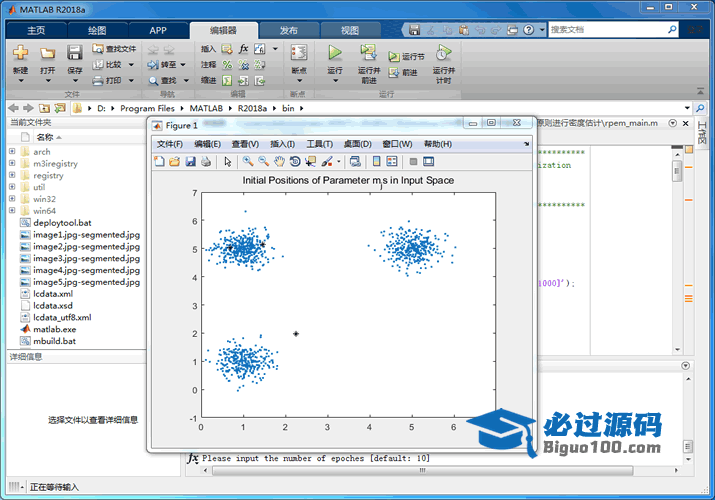Click the 运行节 button

point(407,57)
